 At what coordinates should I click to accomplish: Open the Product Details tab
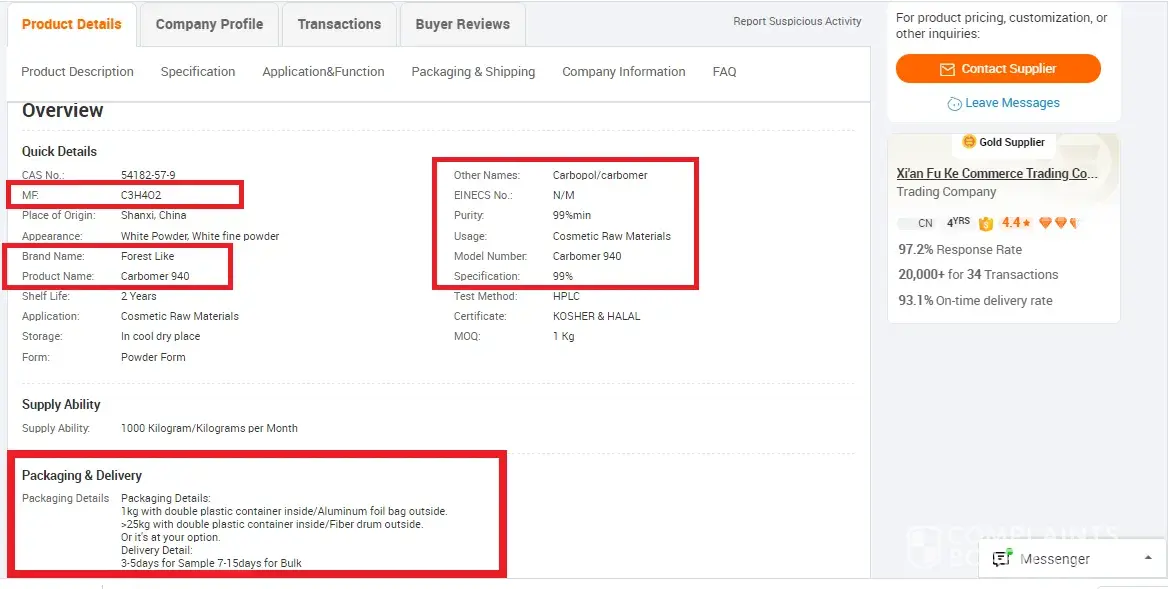pos(72,24)
